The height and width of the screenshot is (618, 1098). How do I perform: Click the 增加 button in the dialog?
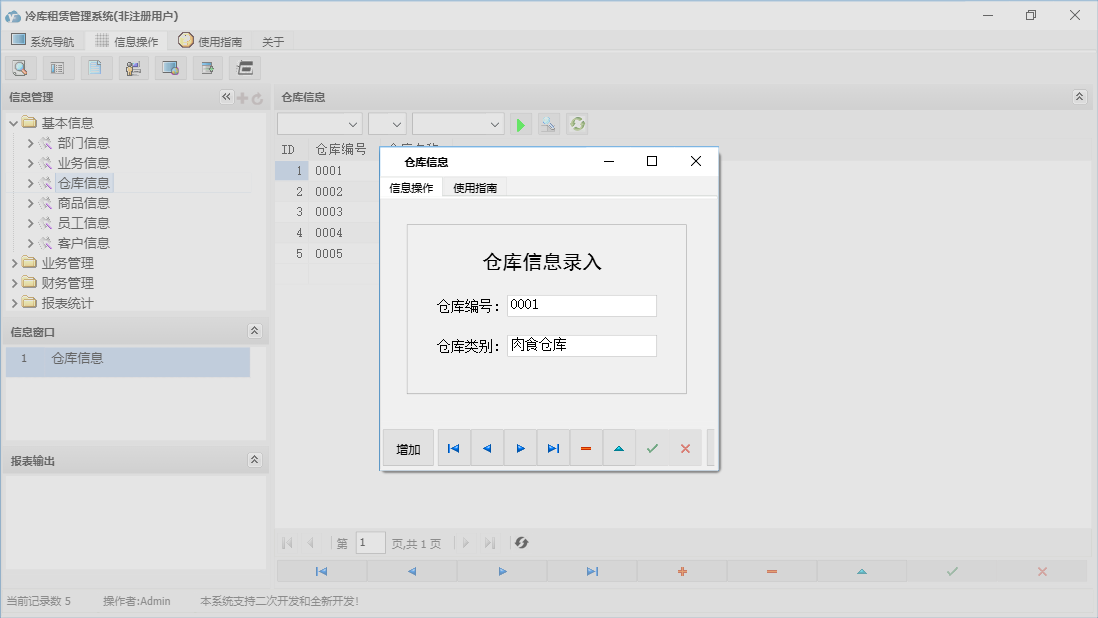[x=408, y=448]
